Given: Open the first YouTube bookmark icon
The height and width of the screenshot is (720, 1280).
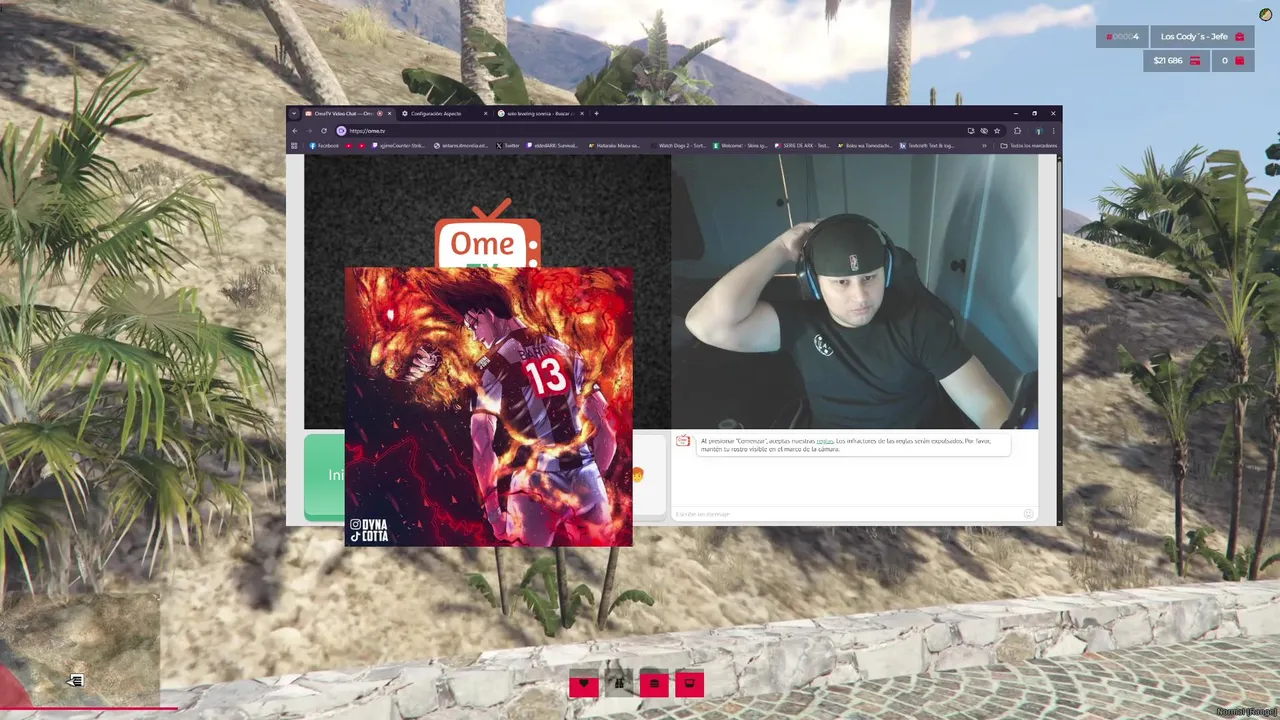Looking at the screenshot, I should tap(349, 146).
